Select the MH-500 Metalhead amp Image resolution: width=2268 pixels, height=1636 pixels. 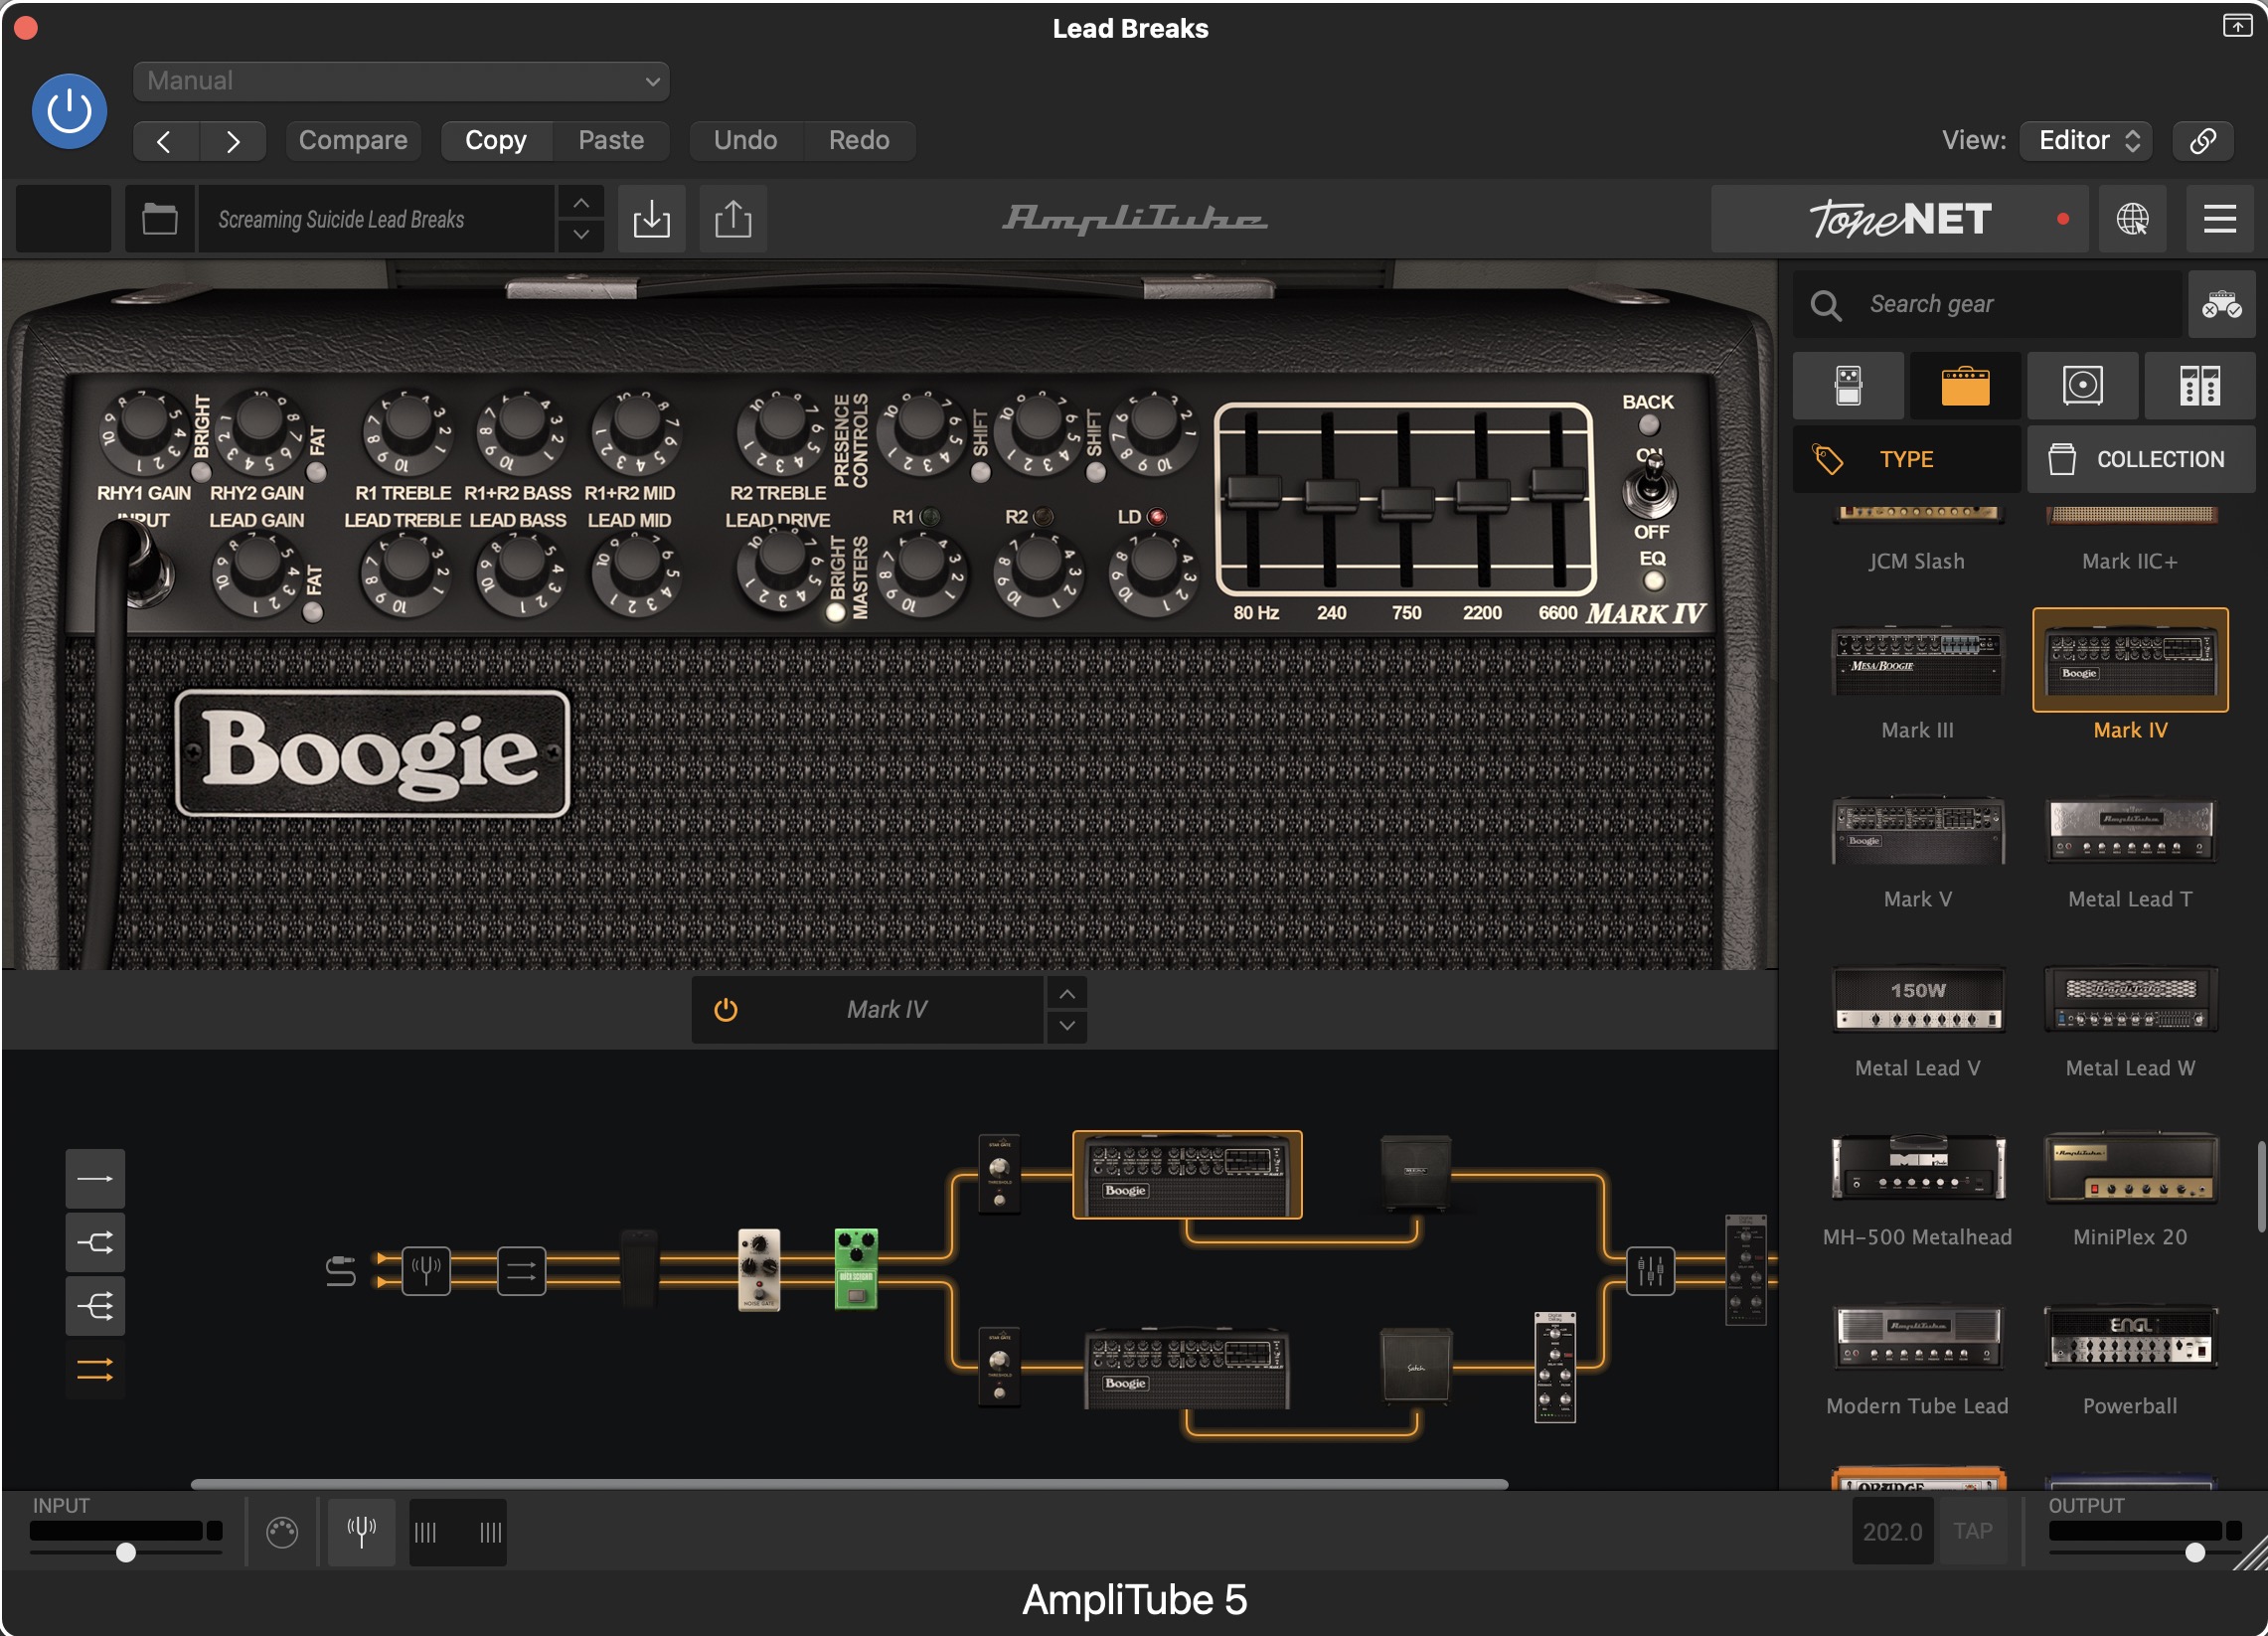[x=1917, y=1168]
